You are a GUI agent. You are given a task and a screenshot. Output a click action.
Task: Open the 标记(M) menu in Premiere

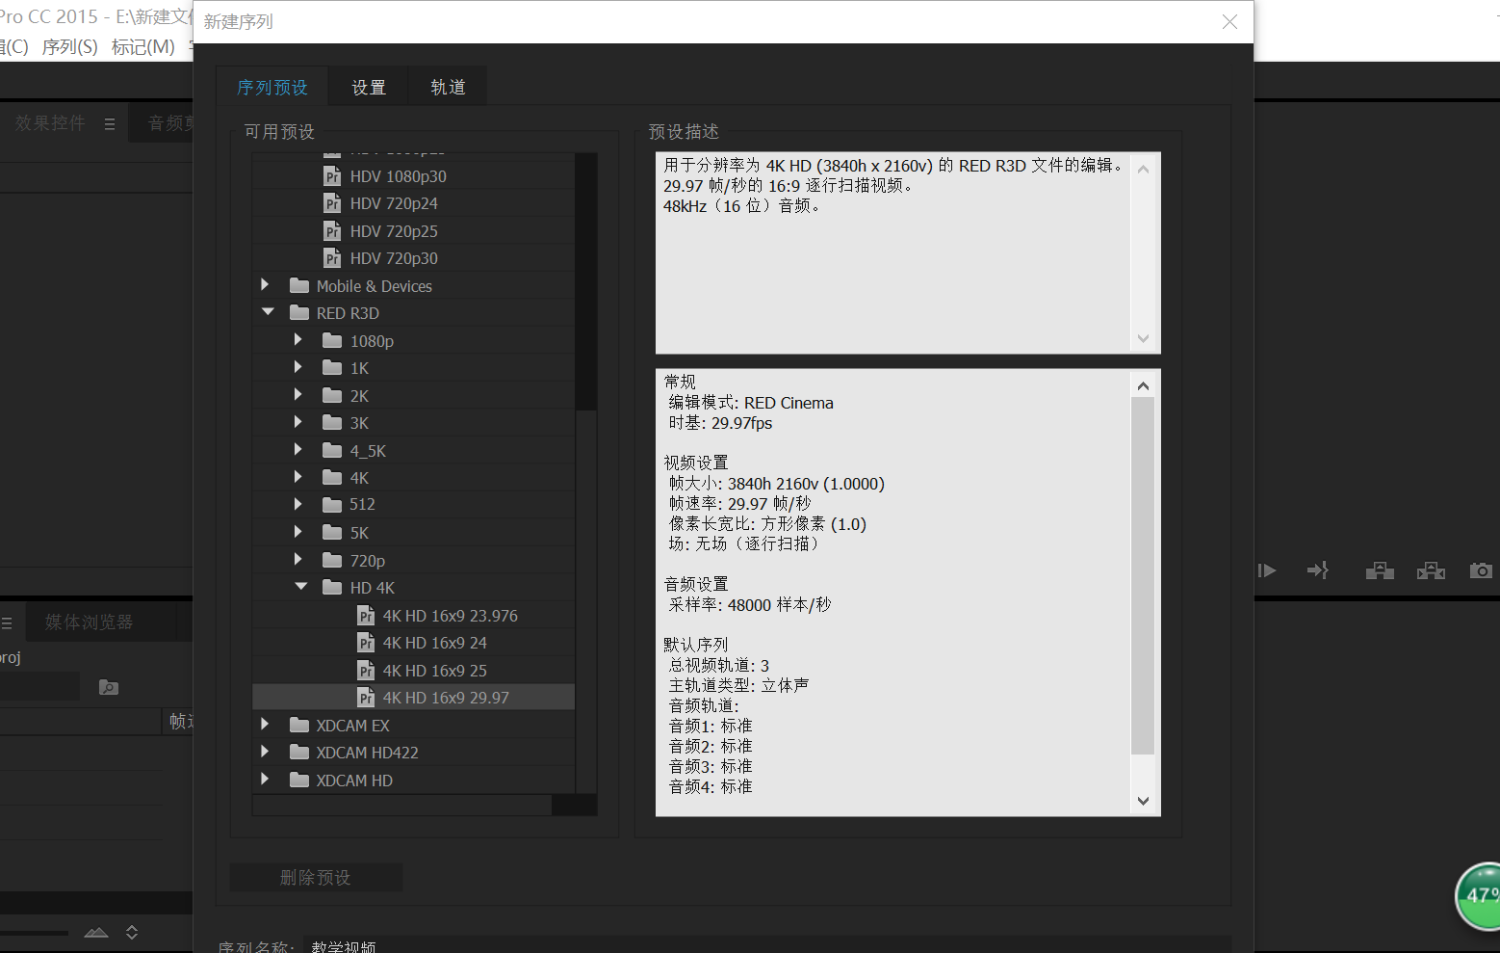point(143,47)
